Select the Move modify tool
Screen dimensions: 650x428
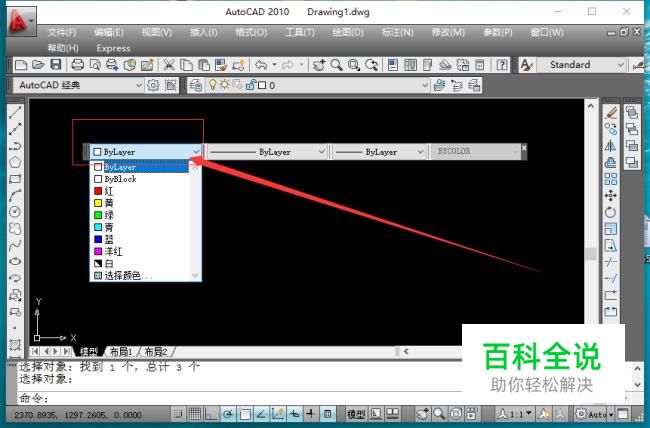[611, 195]
